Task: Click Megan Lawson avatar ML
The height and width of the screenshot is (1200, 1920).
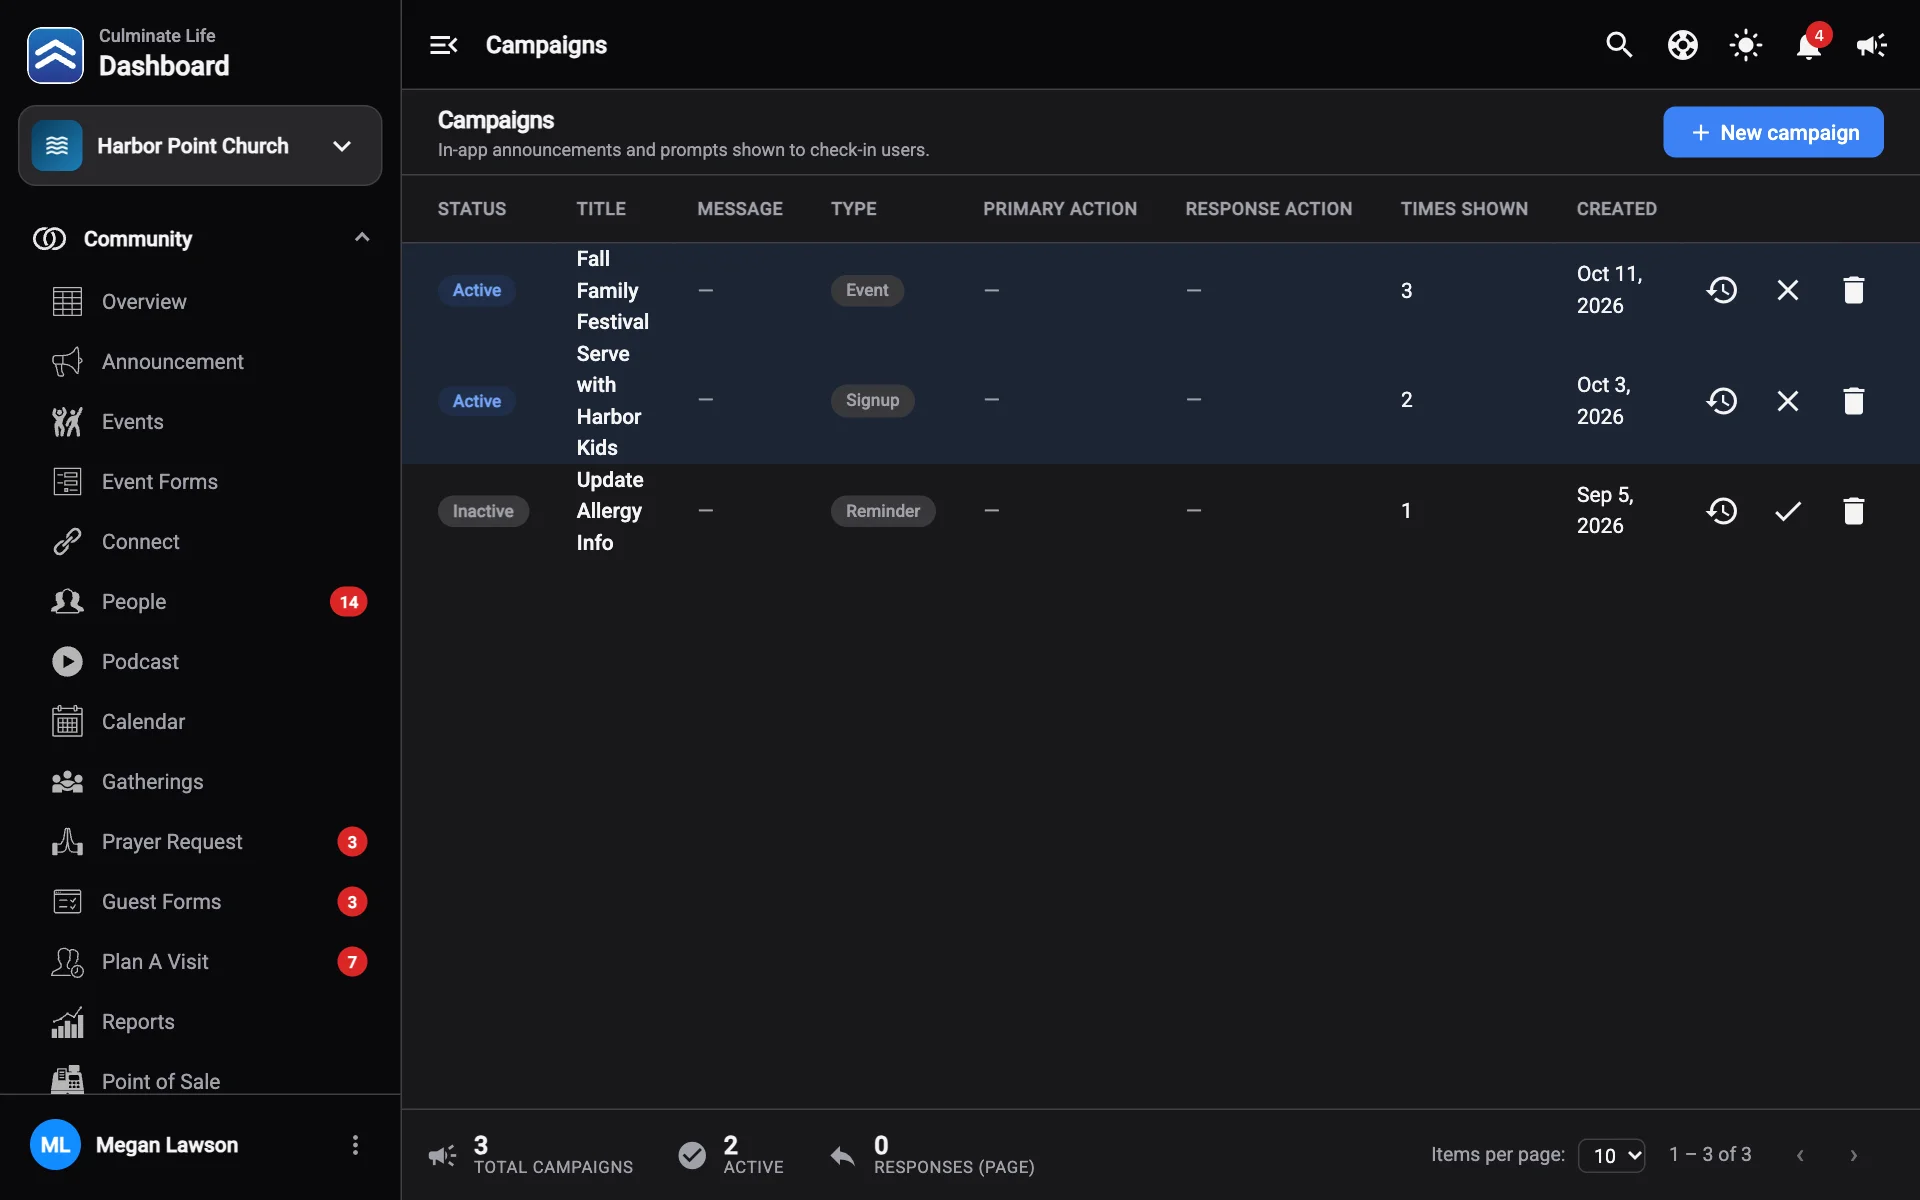Action: click(55, 1145)
